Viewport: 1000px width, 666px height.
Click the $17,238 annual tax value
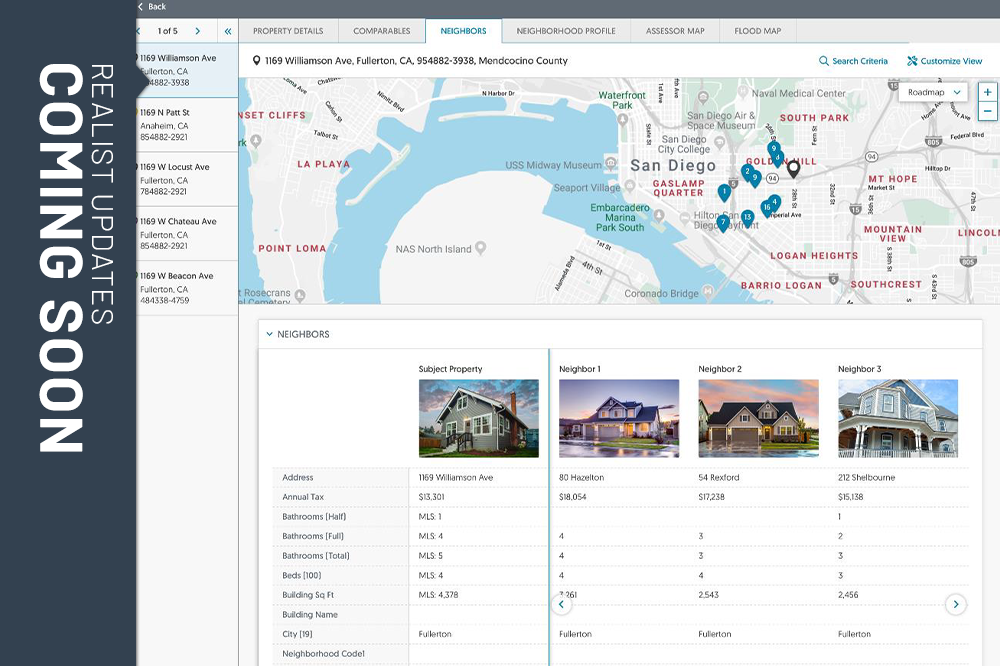(x=712, y=497)
